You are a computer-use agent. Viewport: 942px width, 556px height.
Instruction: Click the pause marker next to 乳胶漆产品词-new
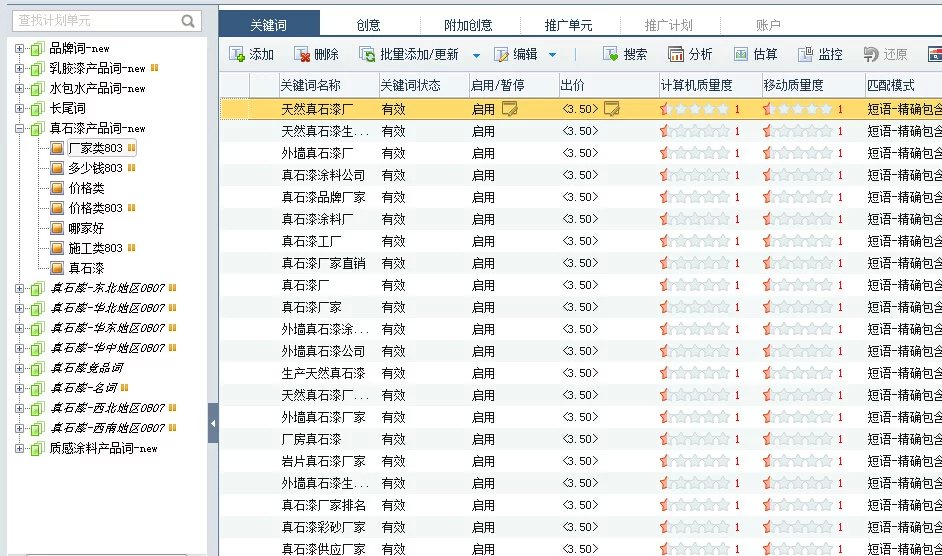pos(154,68)
